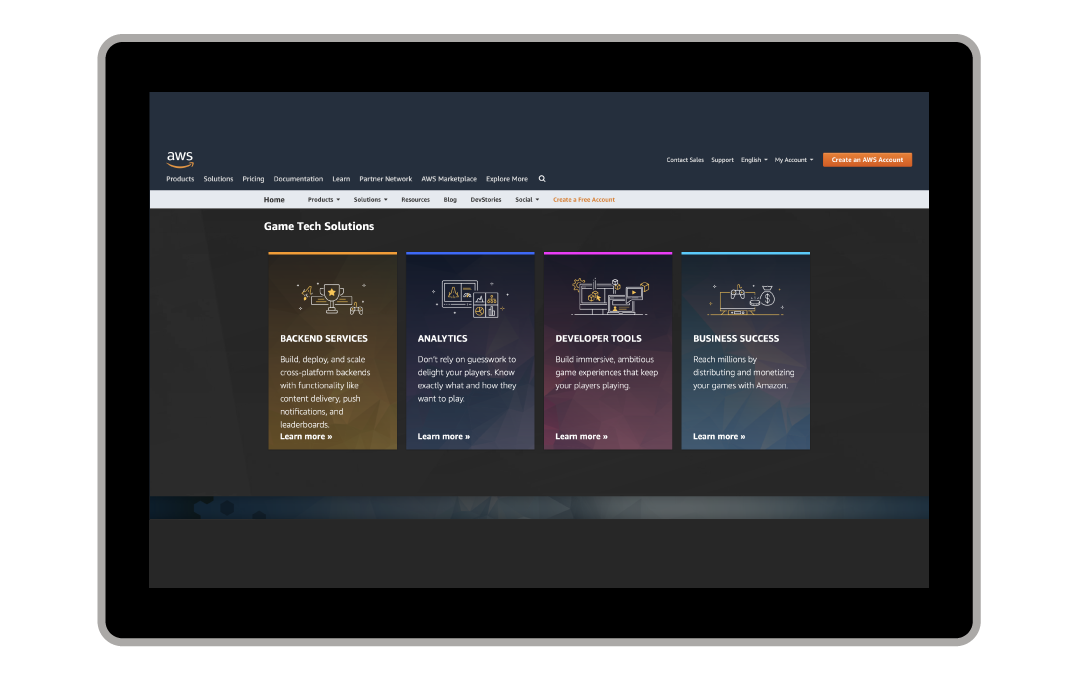Expand the English language dropdown

[x=754, y=160]
